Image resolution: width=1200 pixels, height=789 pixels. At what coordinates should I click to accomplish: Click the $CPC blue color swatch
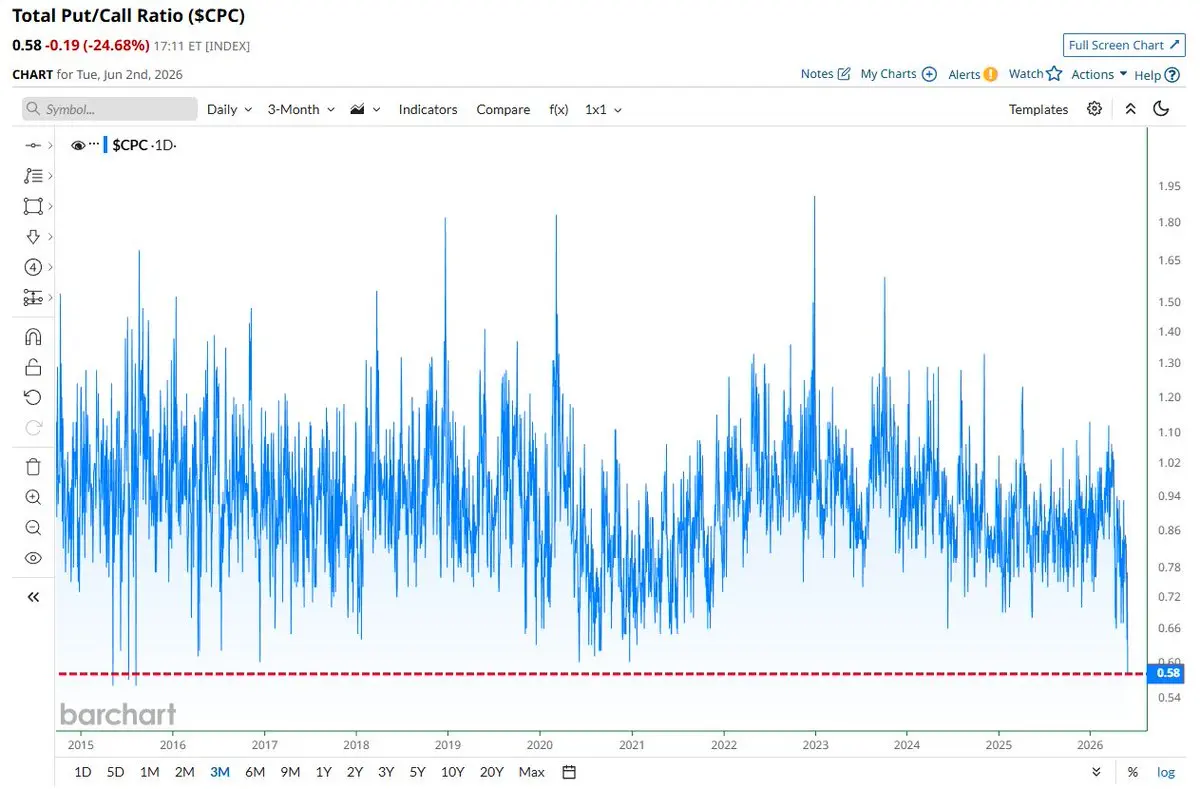[x=105, y=145]
